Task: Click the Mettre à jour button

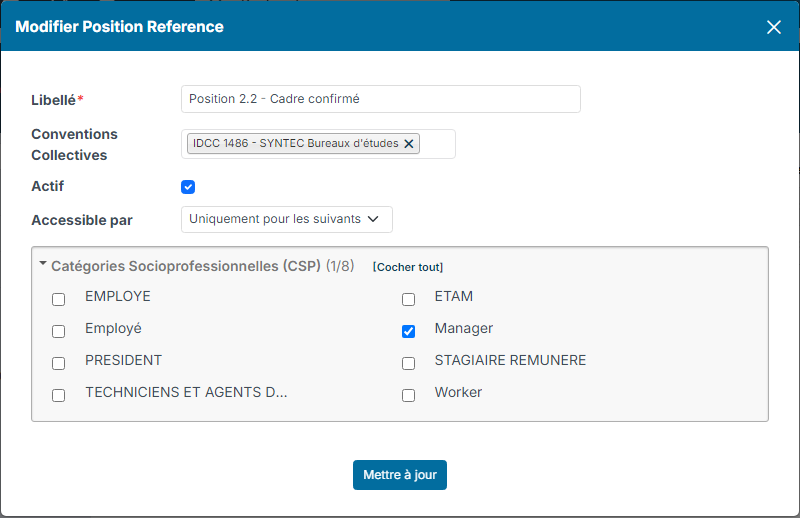Action: (400, 475)
